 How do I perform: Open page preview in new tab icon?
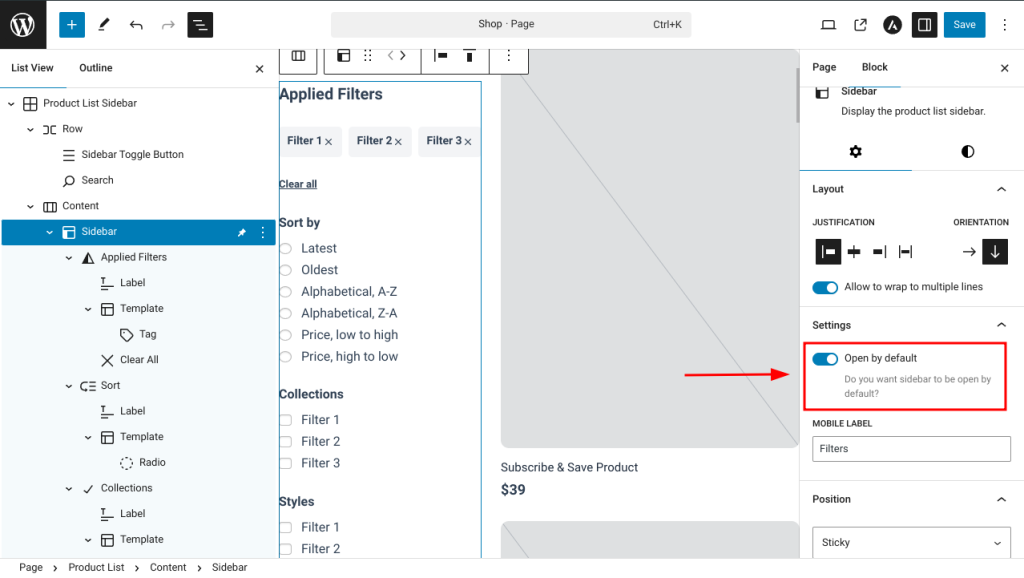pyautogui.click(x=860, y=25)
